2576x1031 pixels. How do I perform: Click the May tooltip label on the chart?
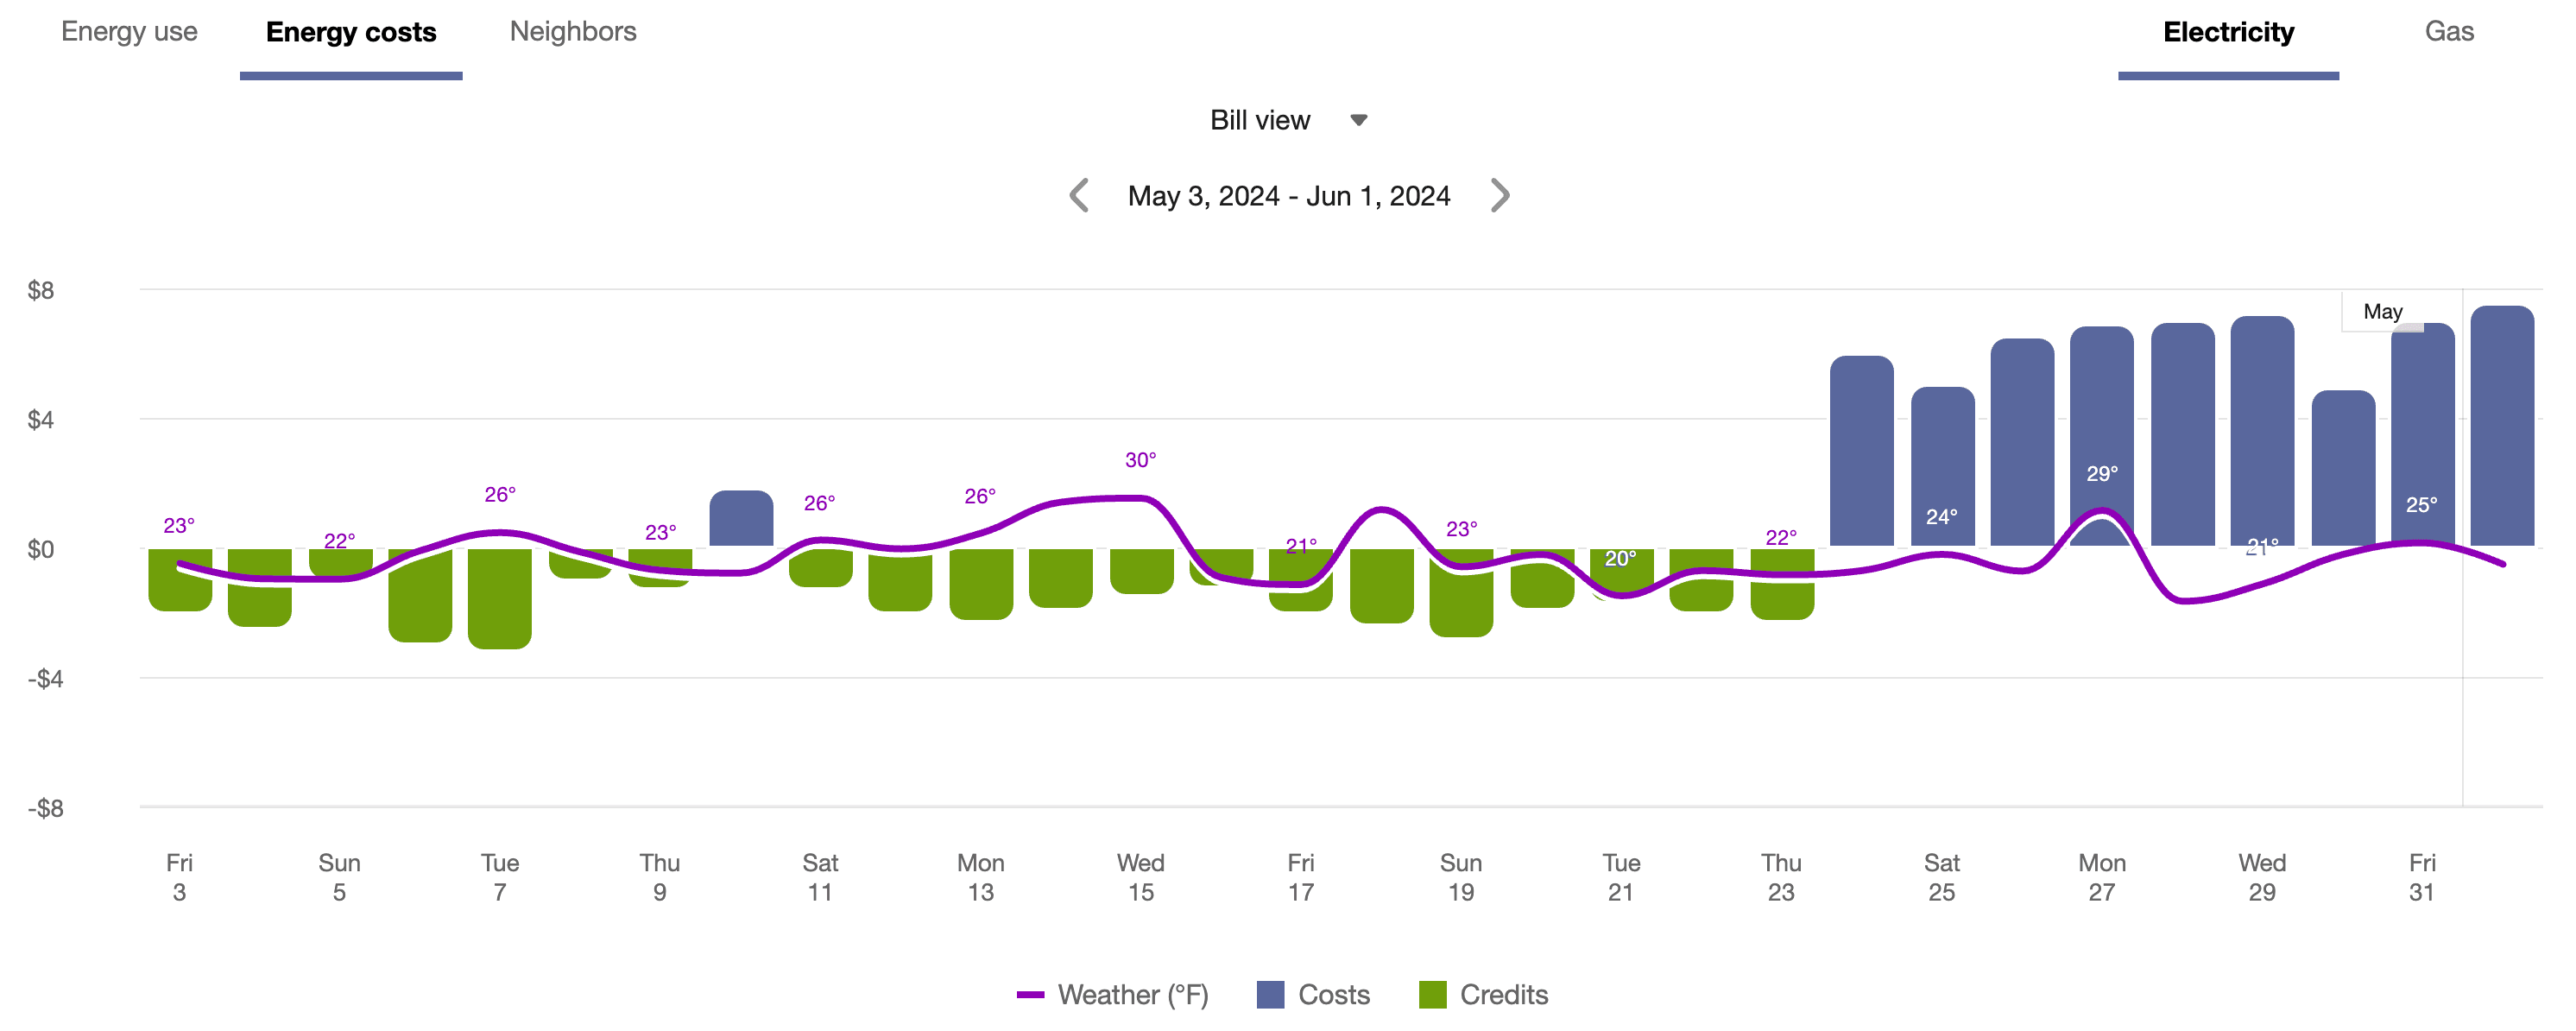[x=2383, y=311]
